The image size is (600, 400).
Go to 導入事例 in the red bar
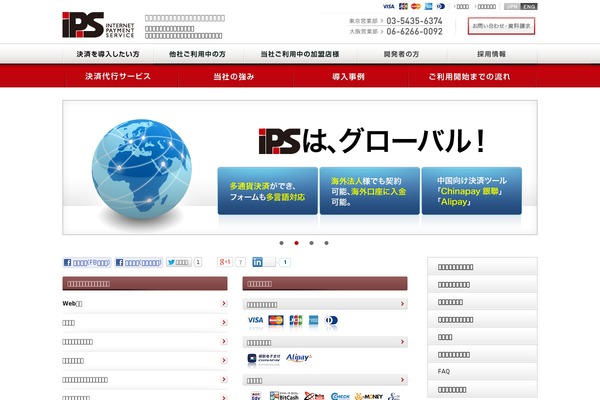point(348,76)
